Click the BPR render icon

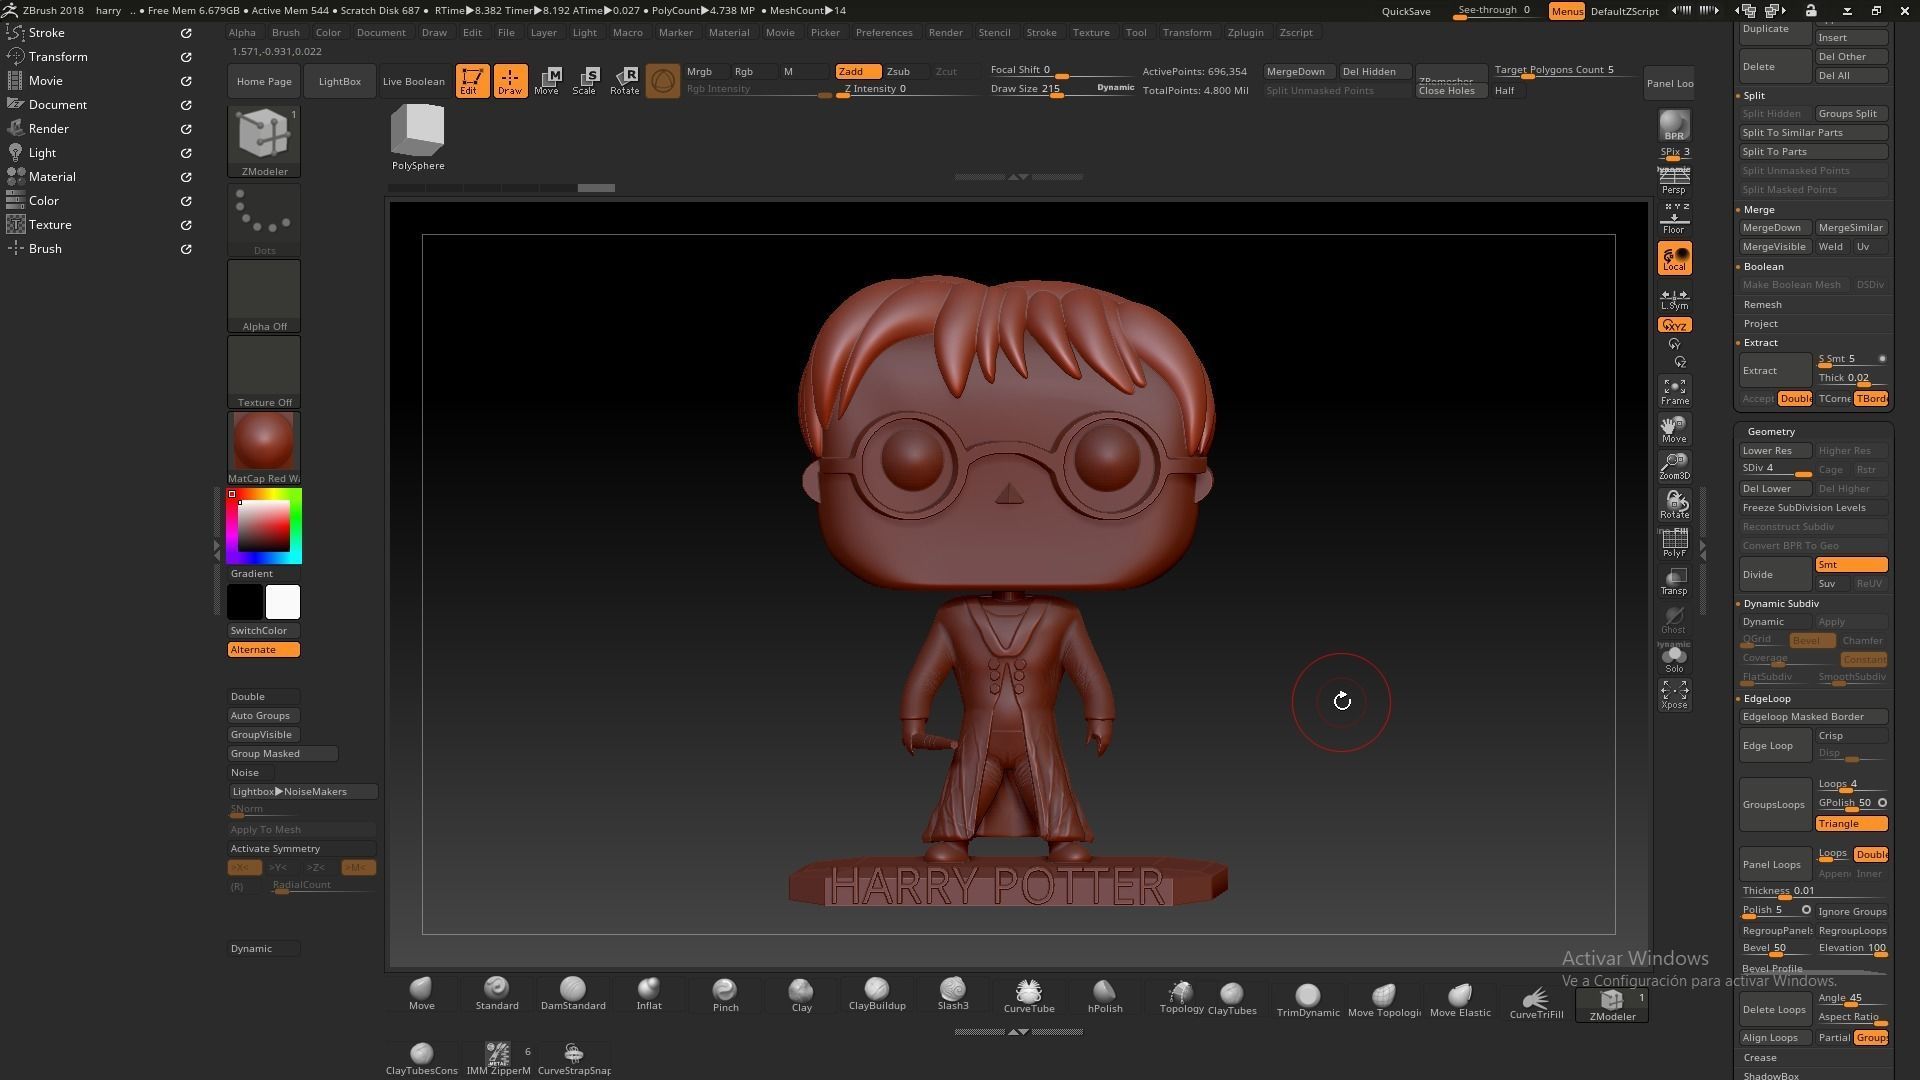click(1674, 127)
